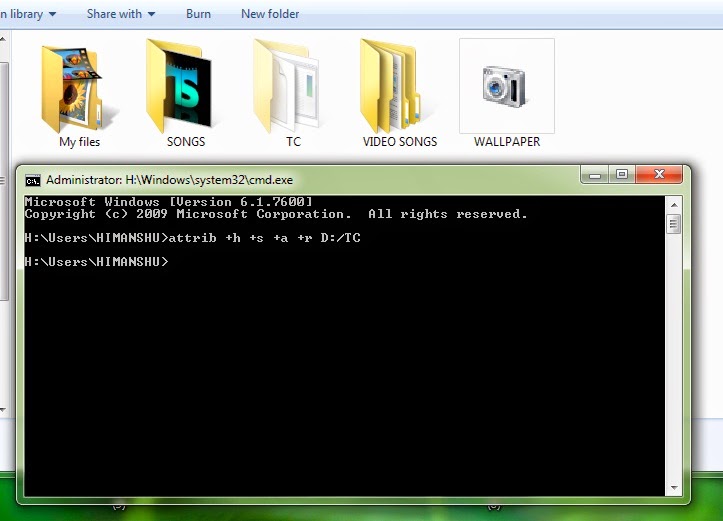Click the attrib +h +s +a +r command text

(264, 238)
